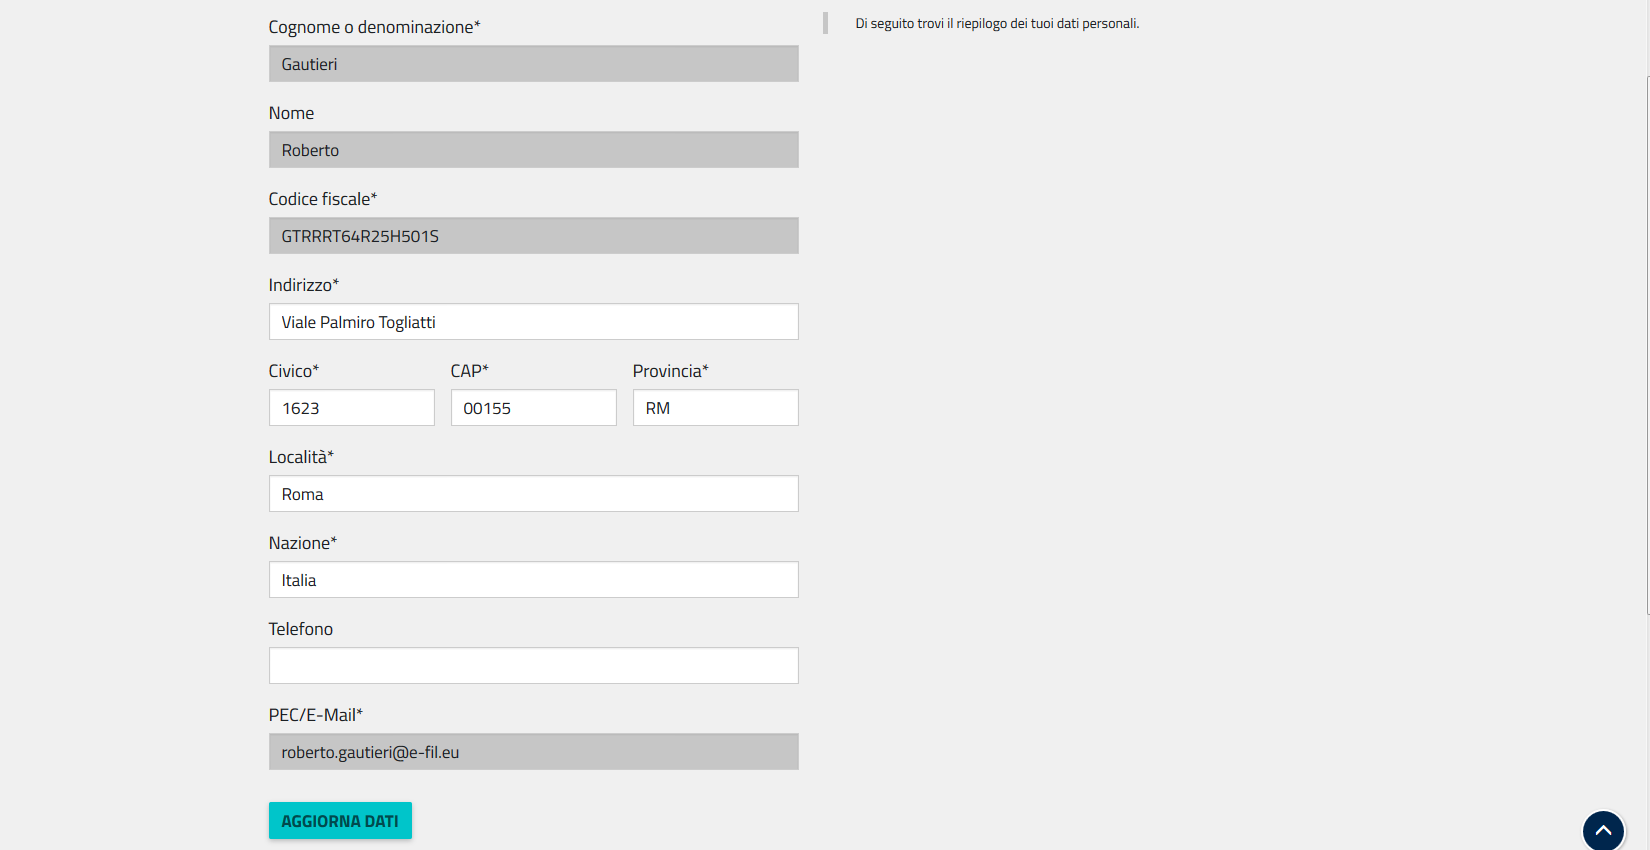Image resolution: width=1650 pixels, height=850 pixels.
Task: Click into the Provincia field with RM
Action: [x=715, y=408]
